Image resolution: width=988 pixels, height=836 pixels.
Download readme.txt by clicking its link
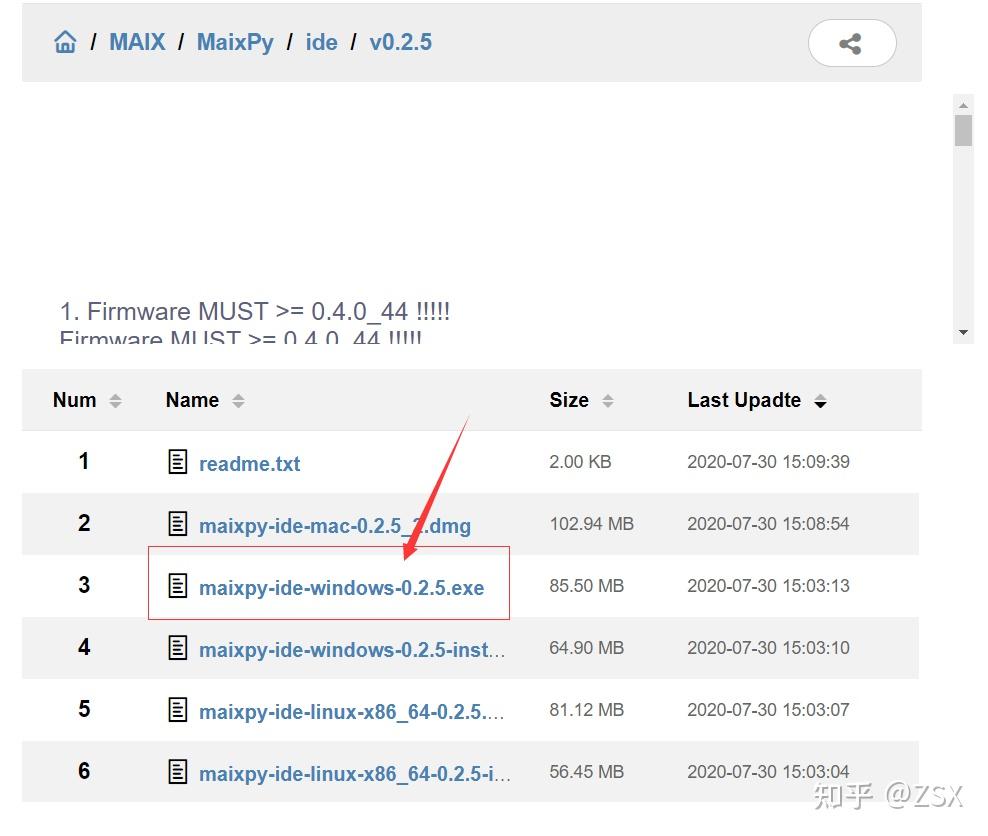[x=249, y=463]
